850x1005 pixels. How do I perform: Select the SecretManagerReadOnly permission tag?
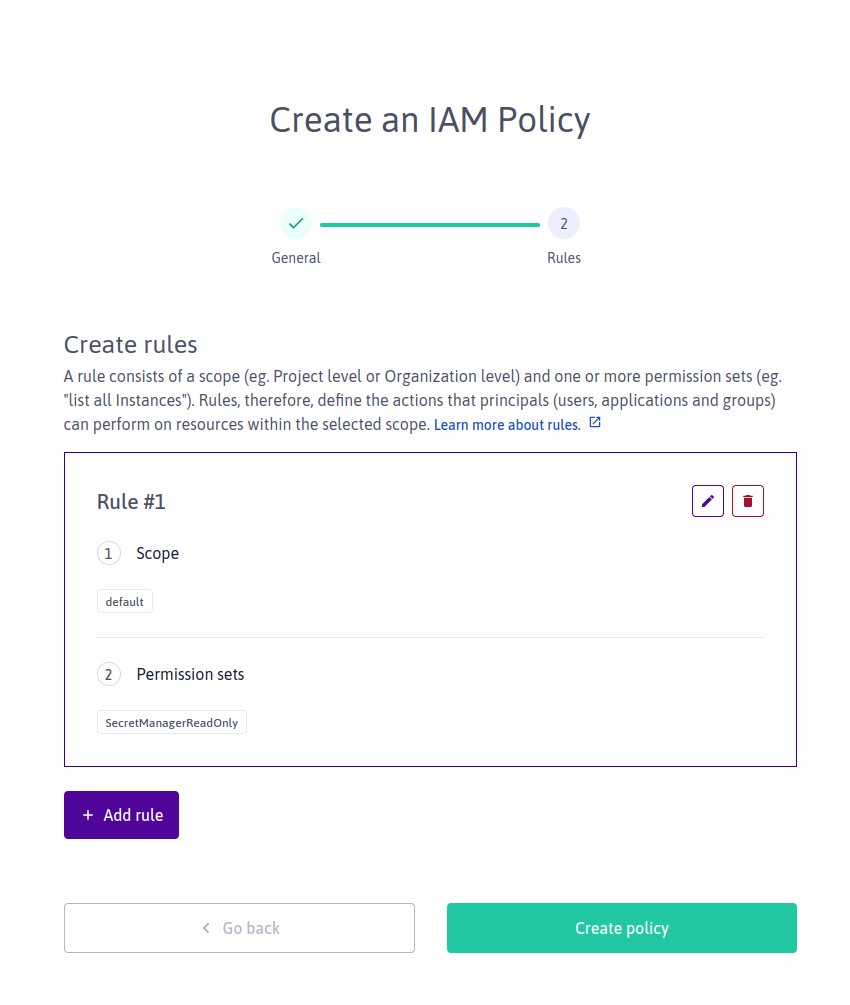point(171,722)
